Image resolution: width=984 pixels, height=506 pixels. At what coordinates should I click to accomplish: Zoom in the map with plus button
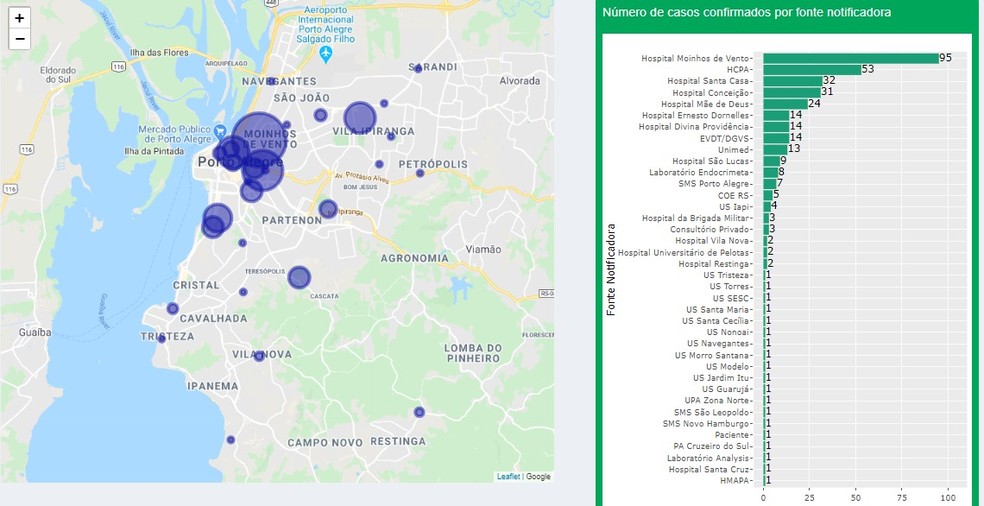(x=19, y=18)
